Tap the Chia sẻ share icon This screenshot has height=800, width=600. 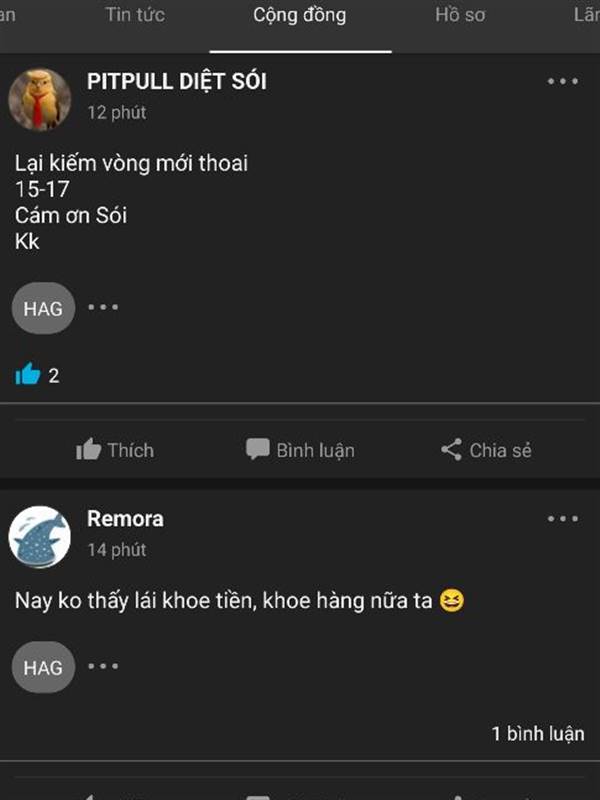pos(451,450)
